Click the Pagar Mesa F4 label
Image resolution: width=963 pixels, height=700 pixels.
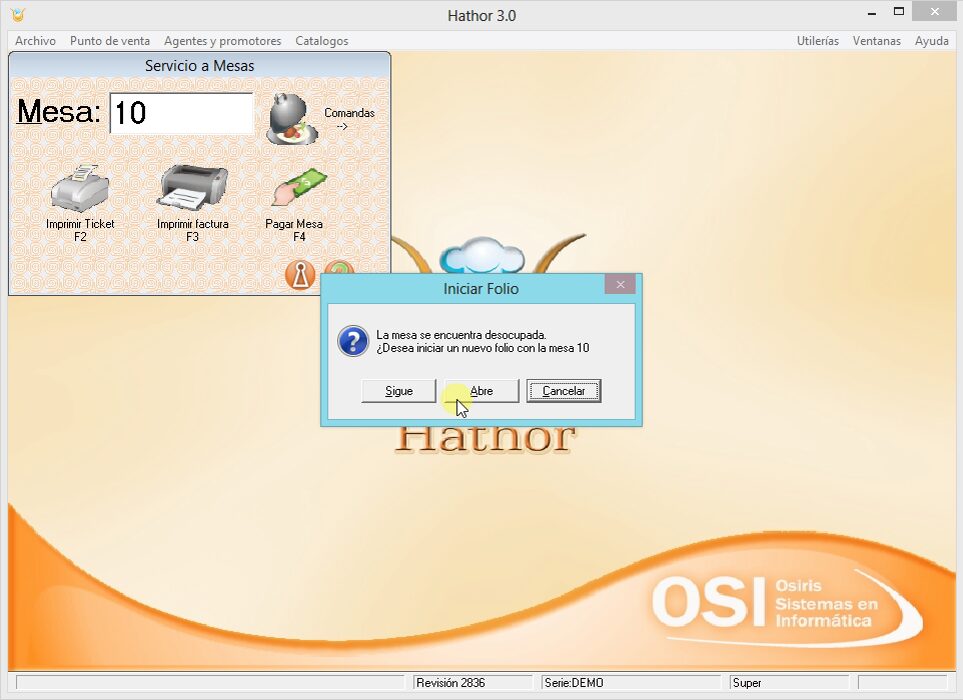(x=294, y=230)
